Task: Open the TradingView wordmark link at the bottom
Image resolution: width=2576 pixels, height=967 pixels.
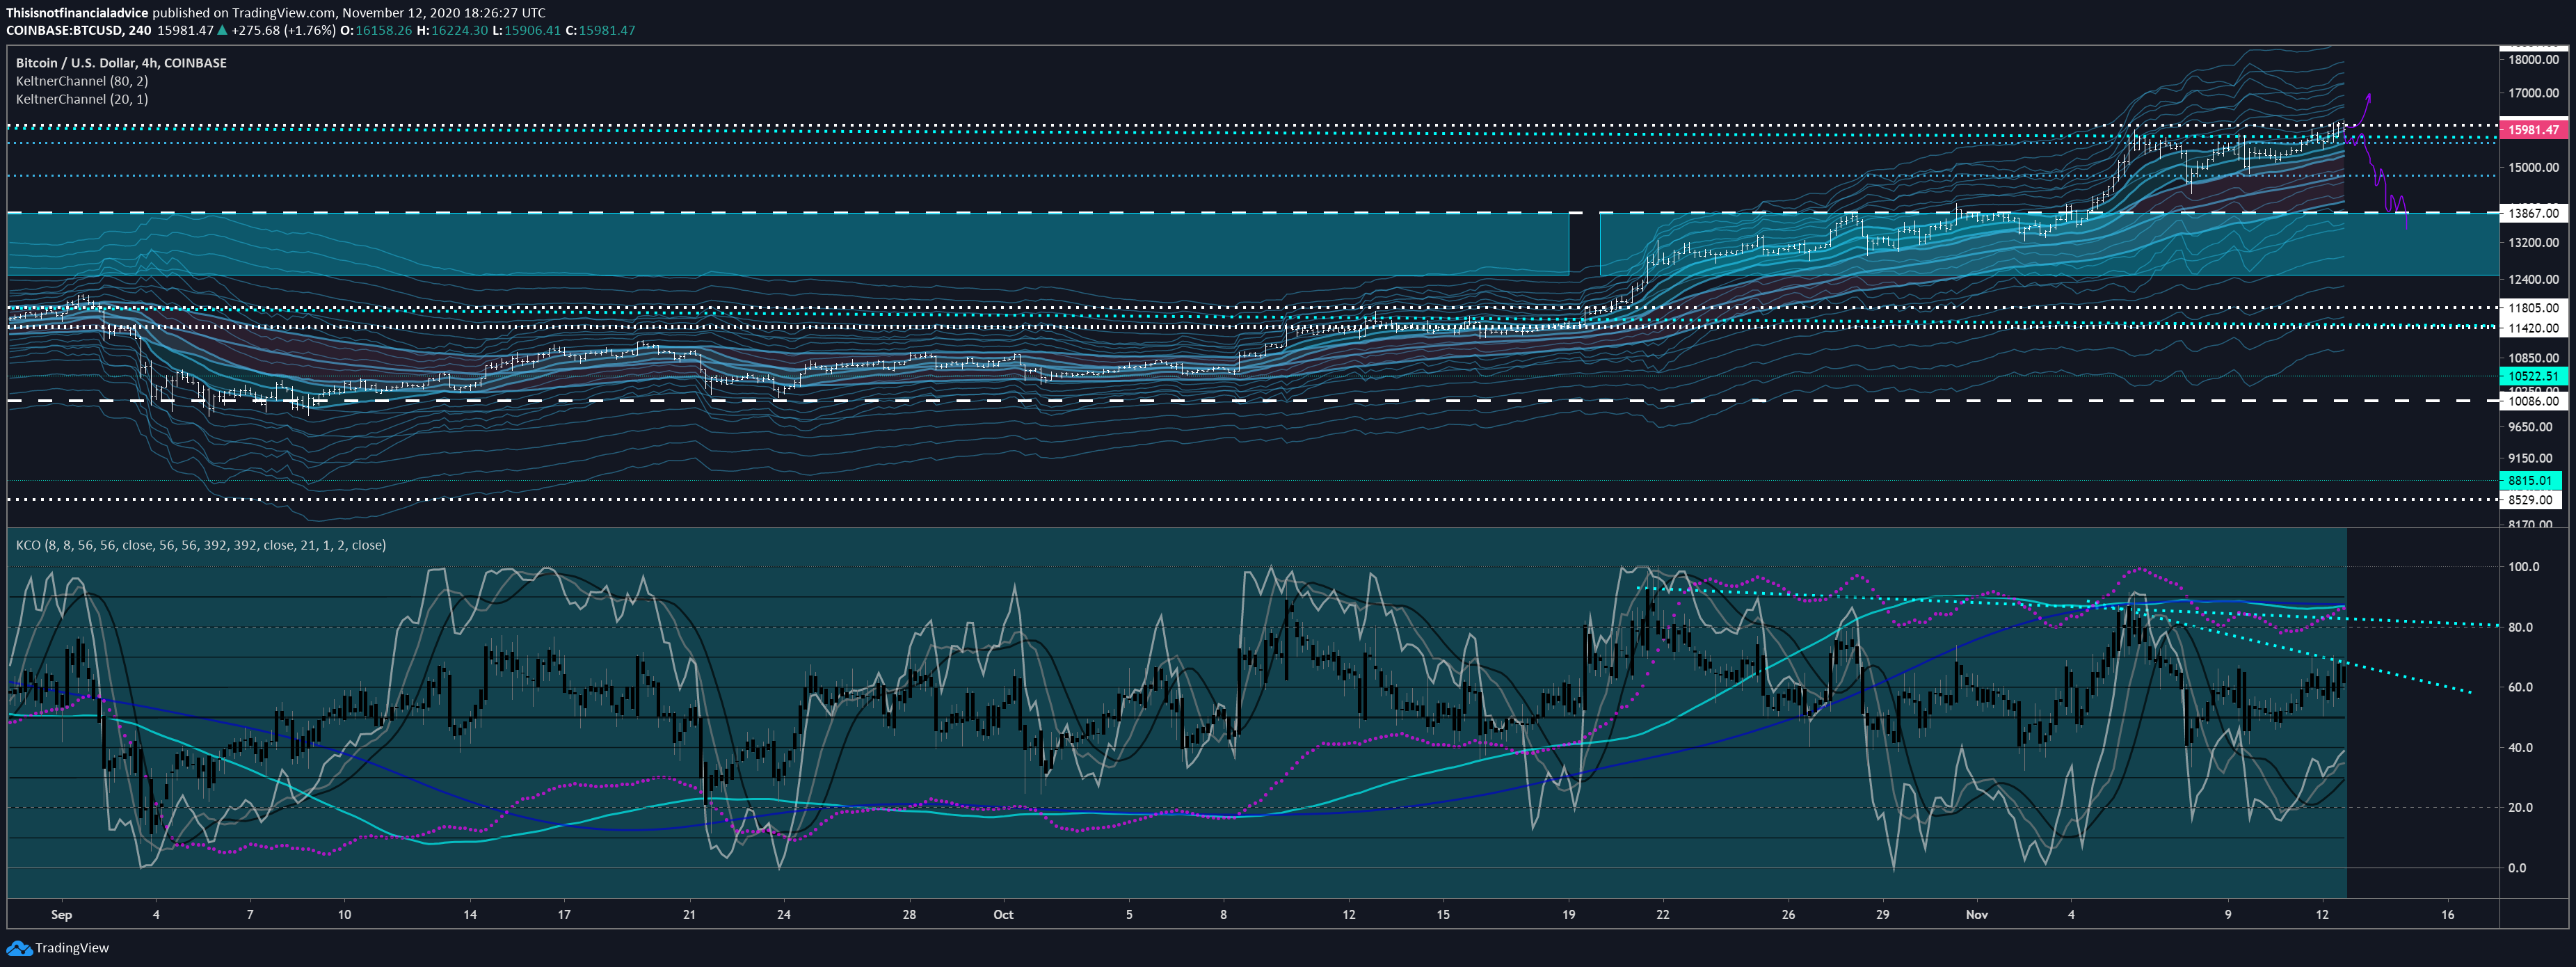Action: 72,948
